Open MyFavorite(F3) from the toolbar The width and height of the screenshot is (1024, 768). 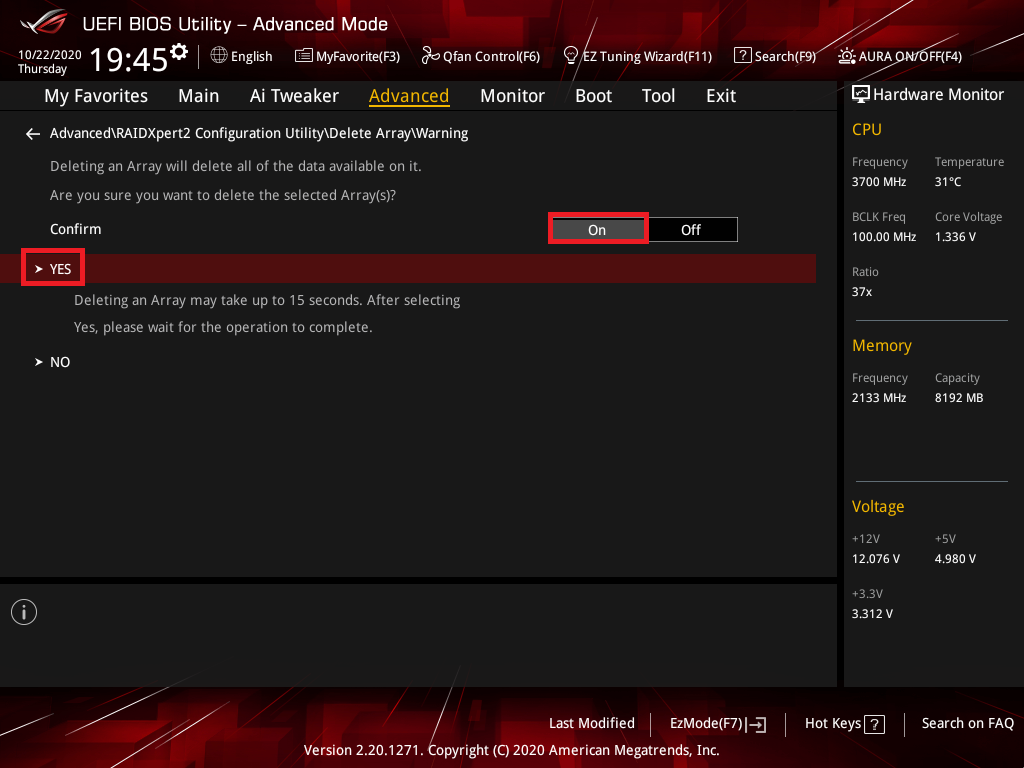coord(304,56)
